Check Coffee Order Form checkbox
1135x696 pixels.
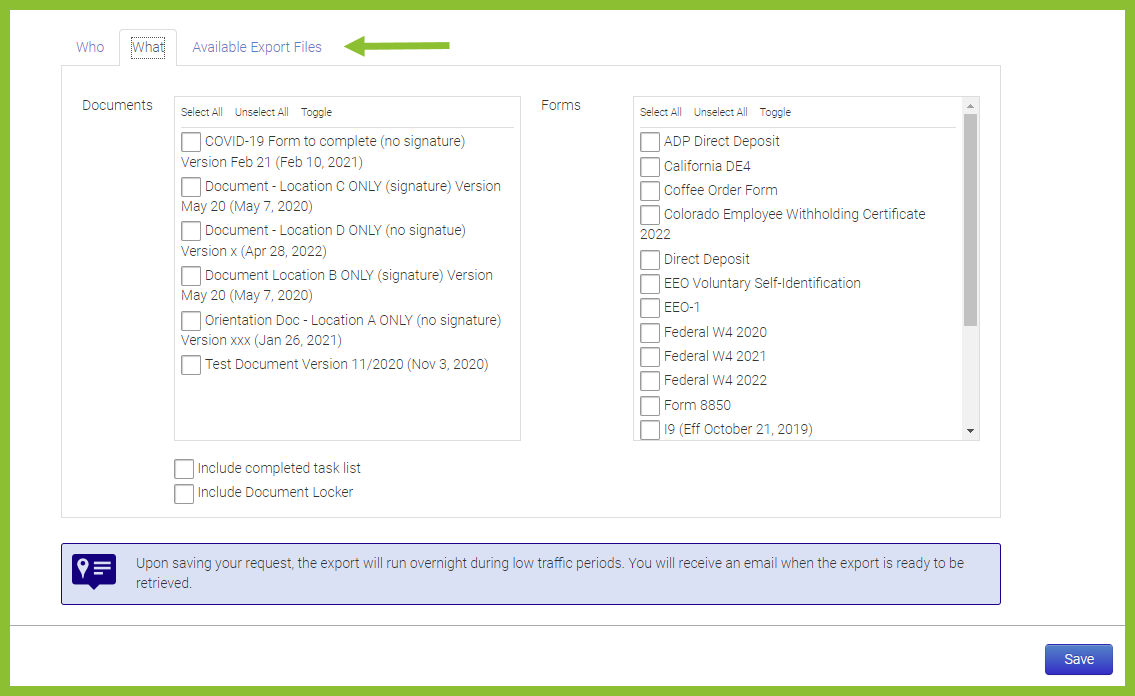650,190
